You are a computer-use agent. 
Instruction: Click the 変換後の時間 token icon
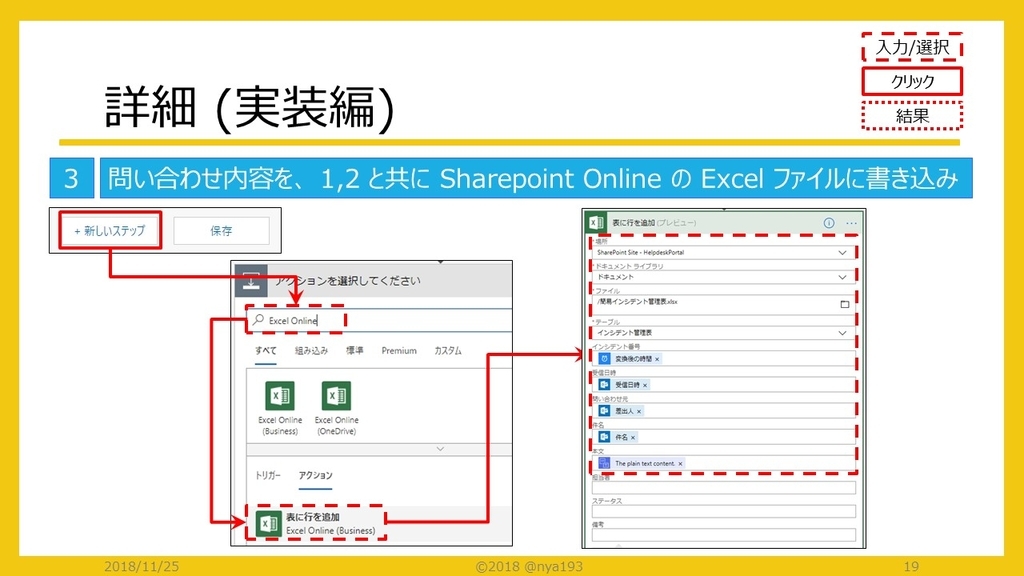[604, 359]
